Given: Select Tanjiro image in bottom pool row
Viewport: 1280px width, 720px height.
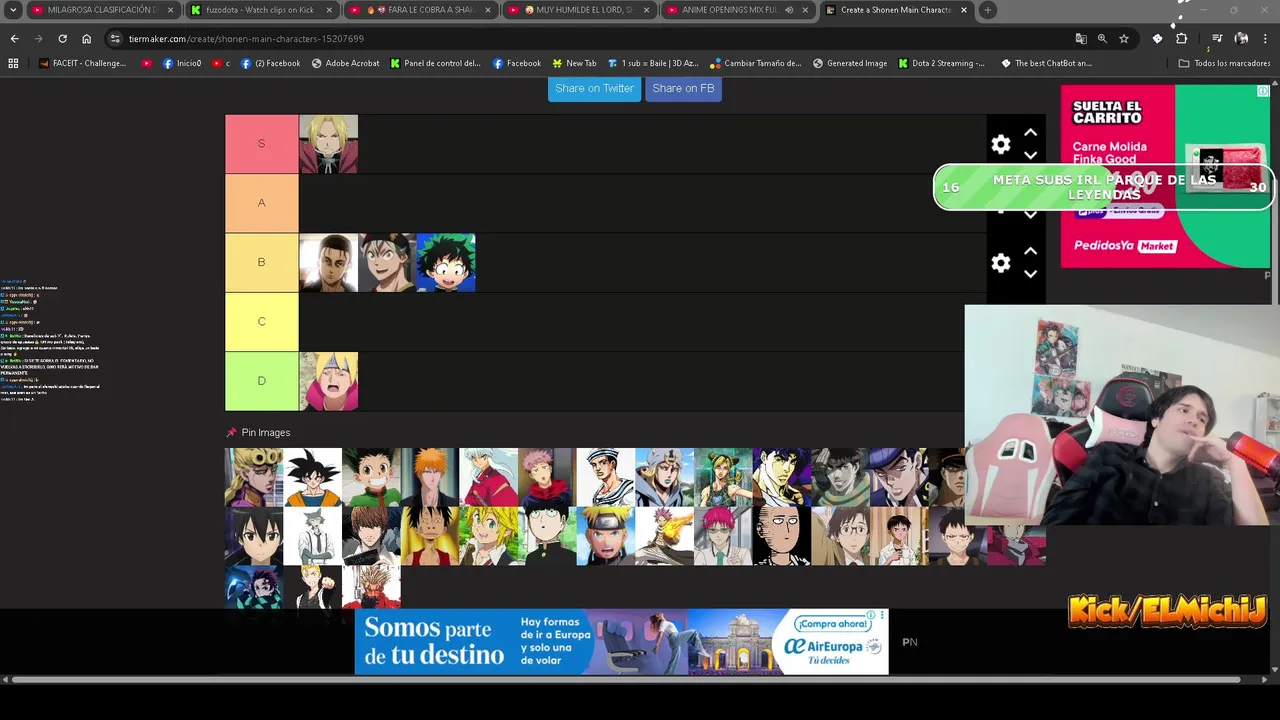Looking at the screenshot, I should (254, 587).
